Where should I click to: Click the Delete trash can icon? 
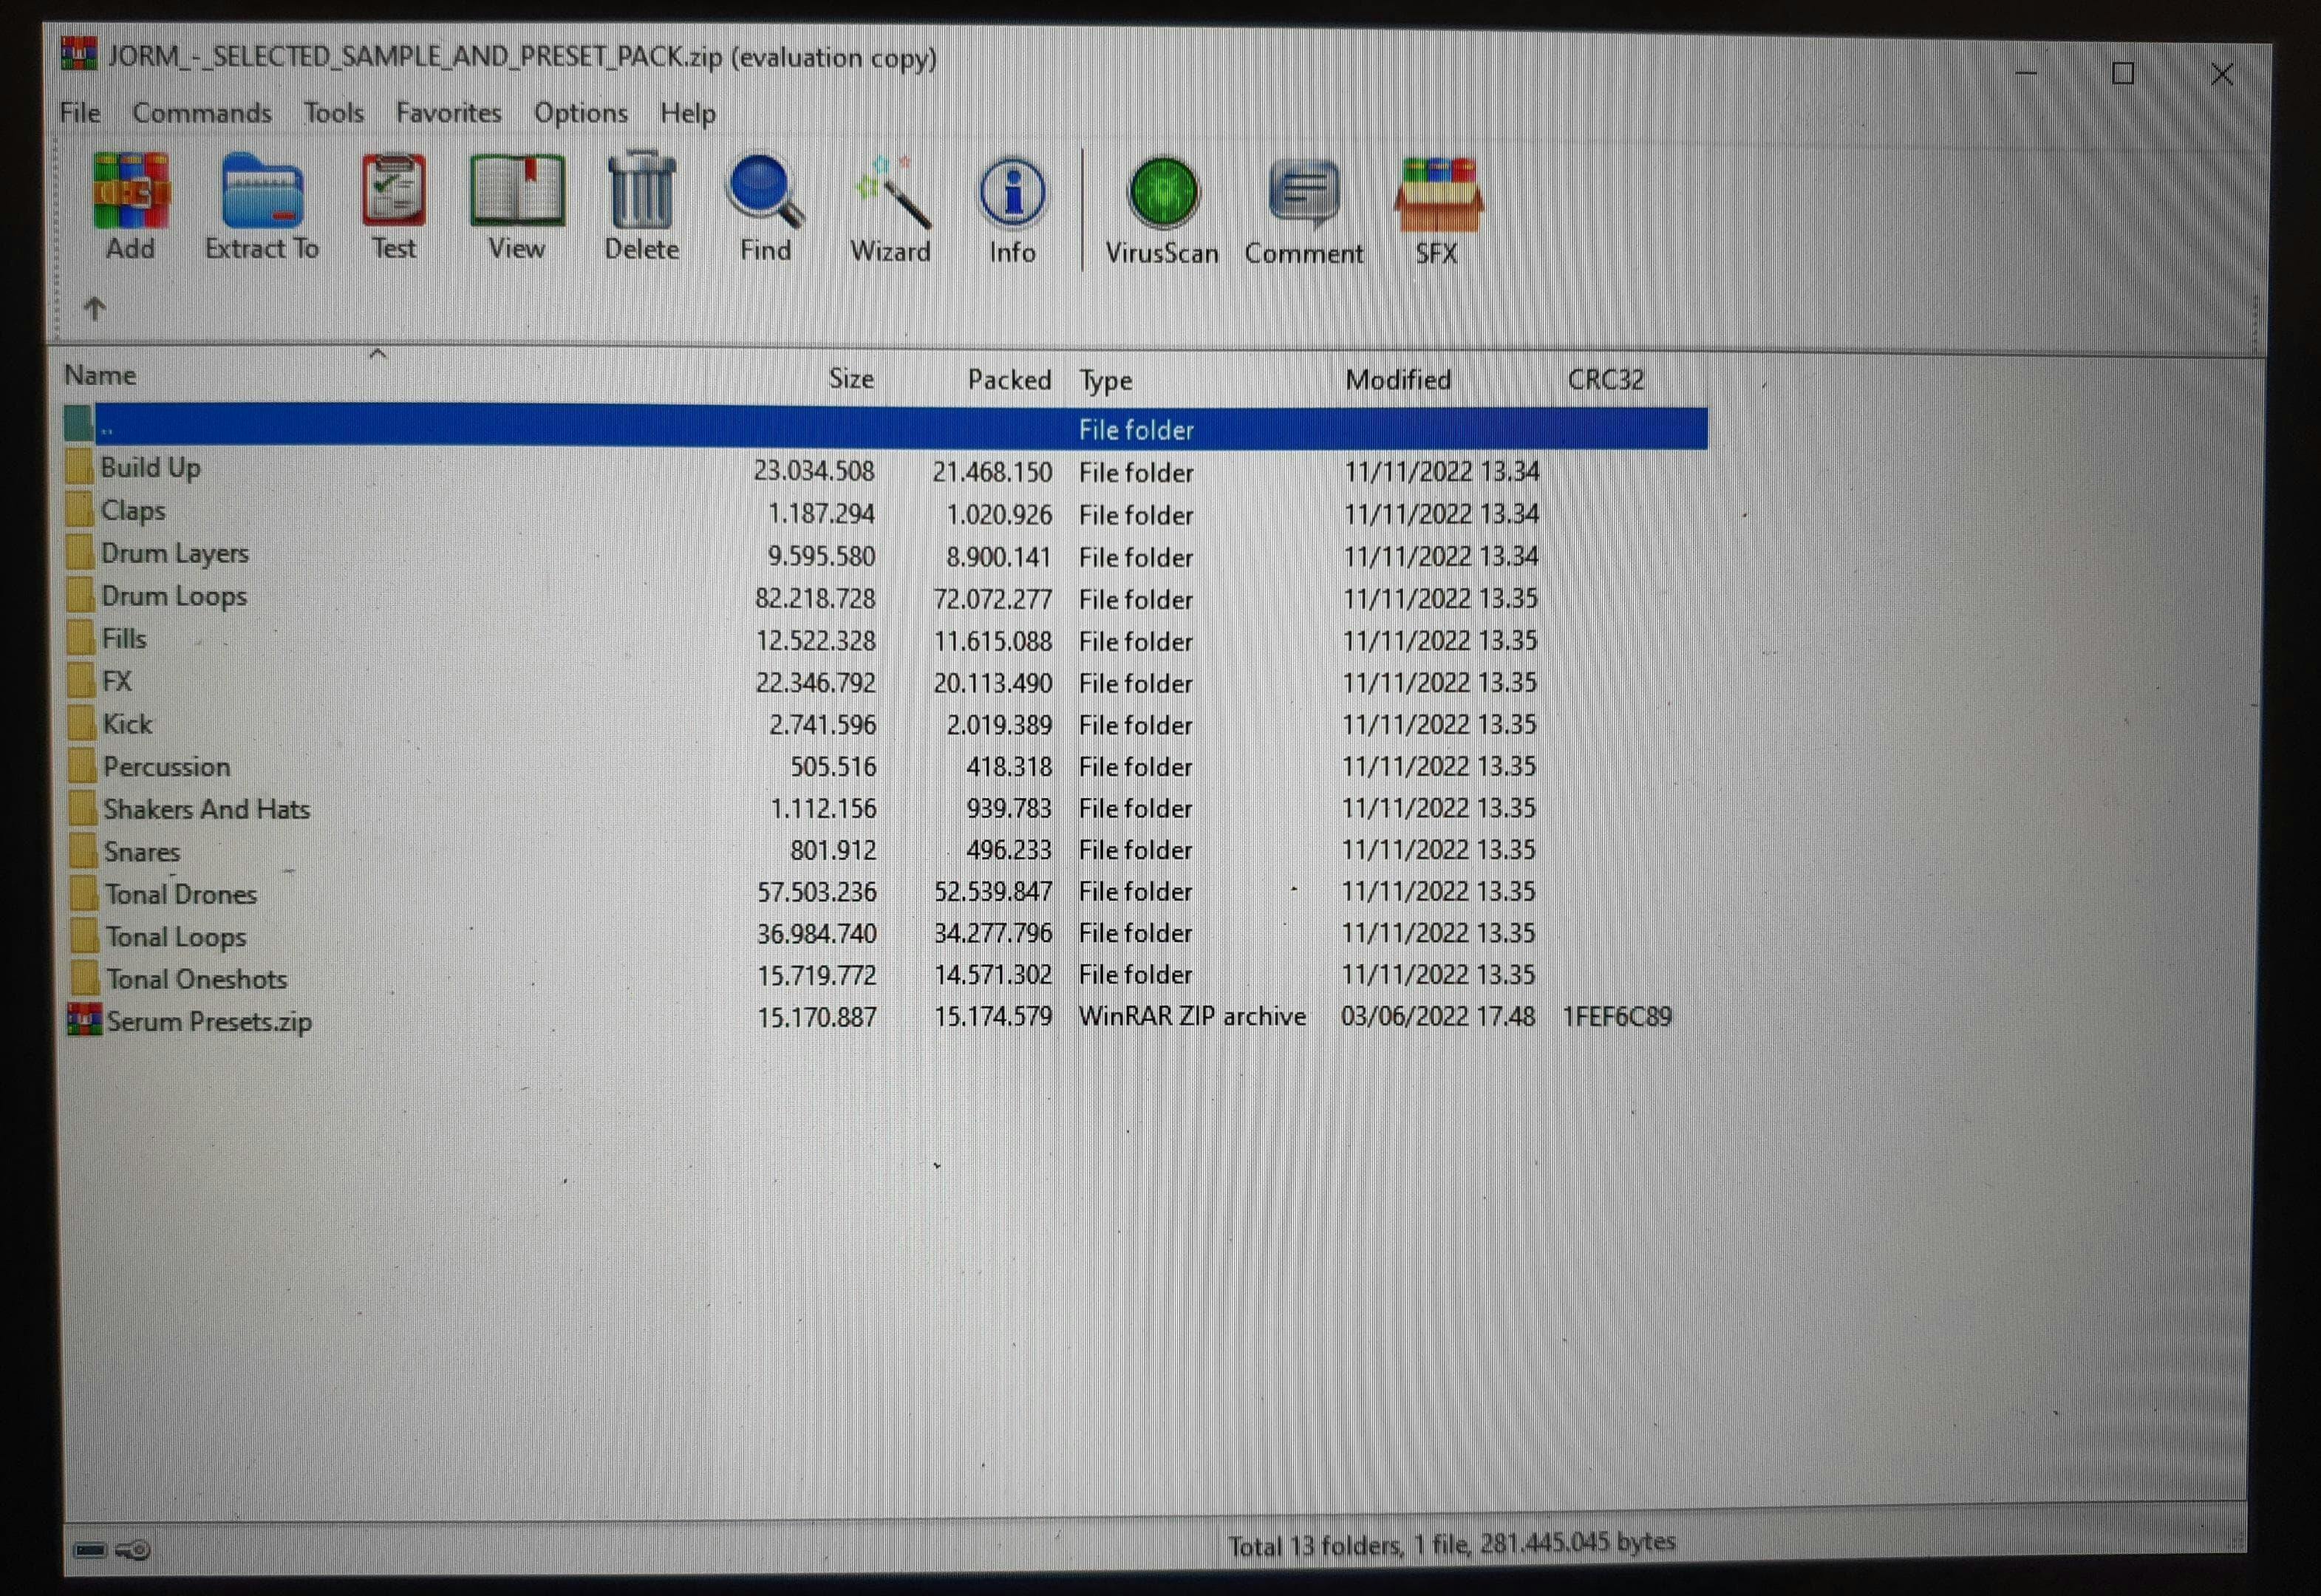641,206
